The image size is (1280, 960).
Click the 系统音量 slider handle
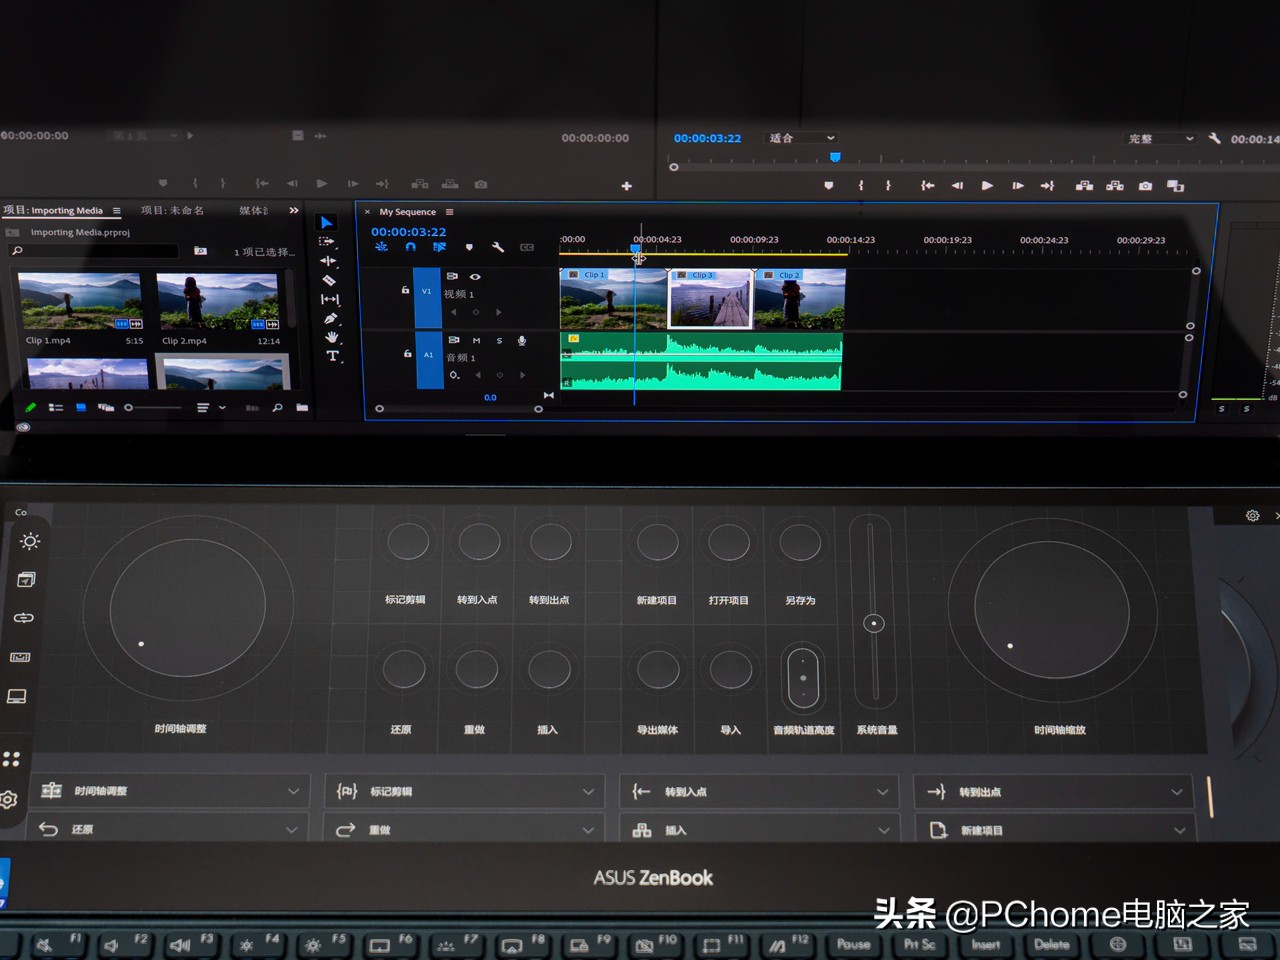tap(873, 623)
